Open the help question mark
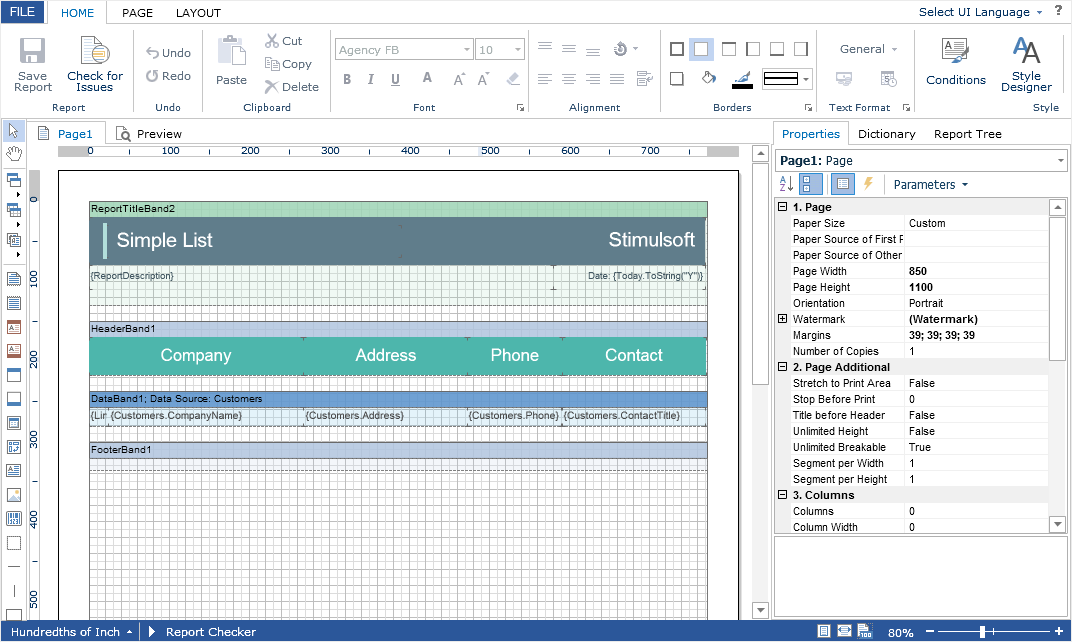This screenshot has width=1072, height=642. click(1058, 12)
